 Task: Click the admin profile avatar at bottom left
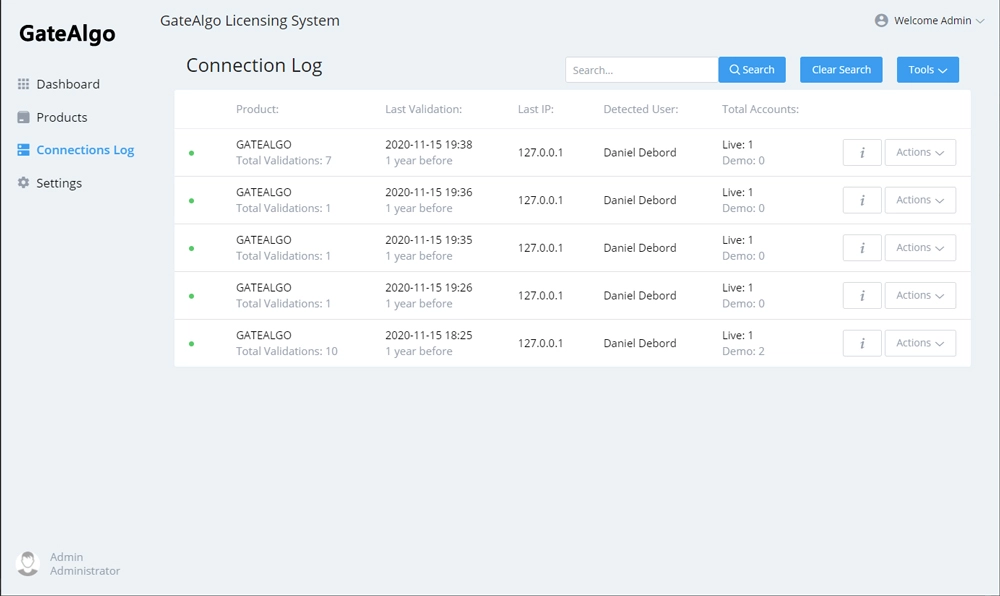(x=27, y=563)
